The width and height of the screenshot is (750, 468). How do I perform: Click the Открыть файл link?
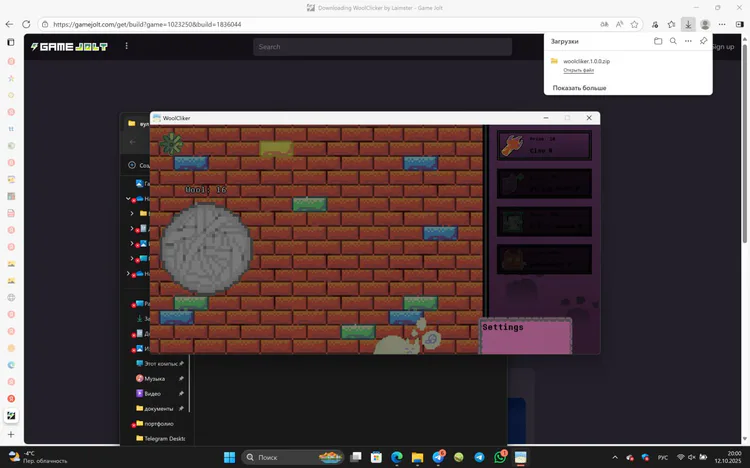tap(578, 70)
